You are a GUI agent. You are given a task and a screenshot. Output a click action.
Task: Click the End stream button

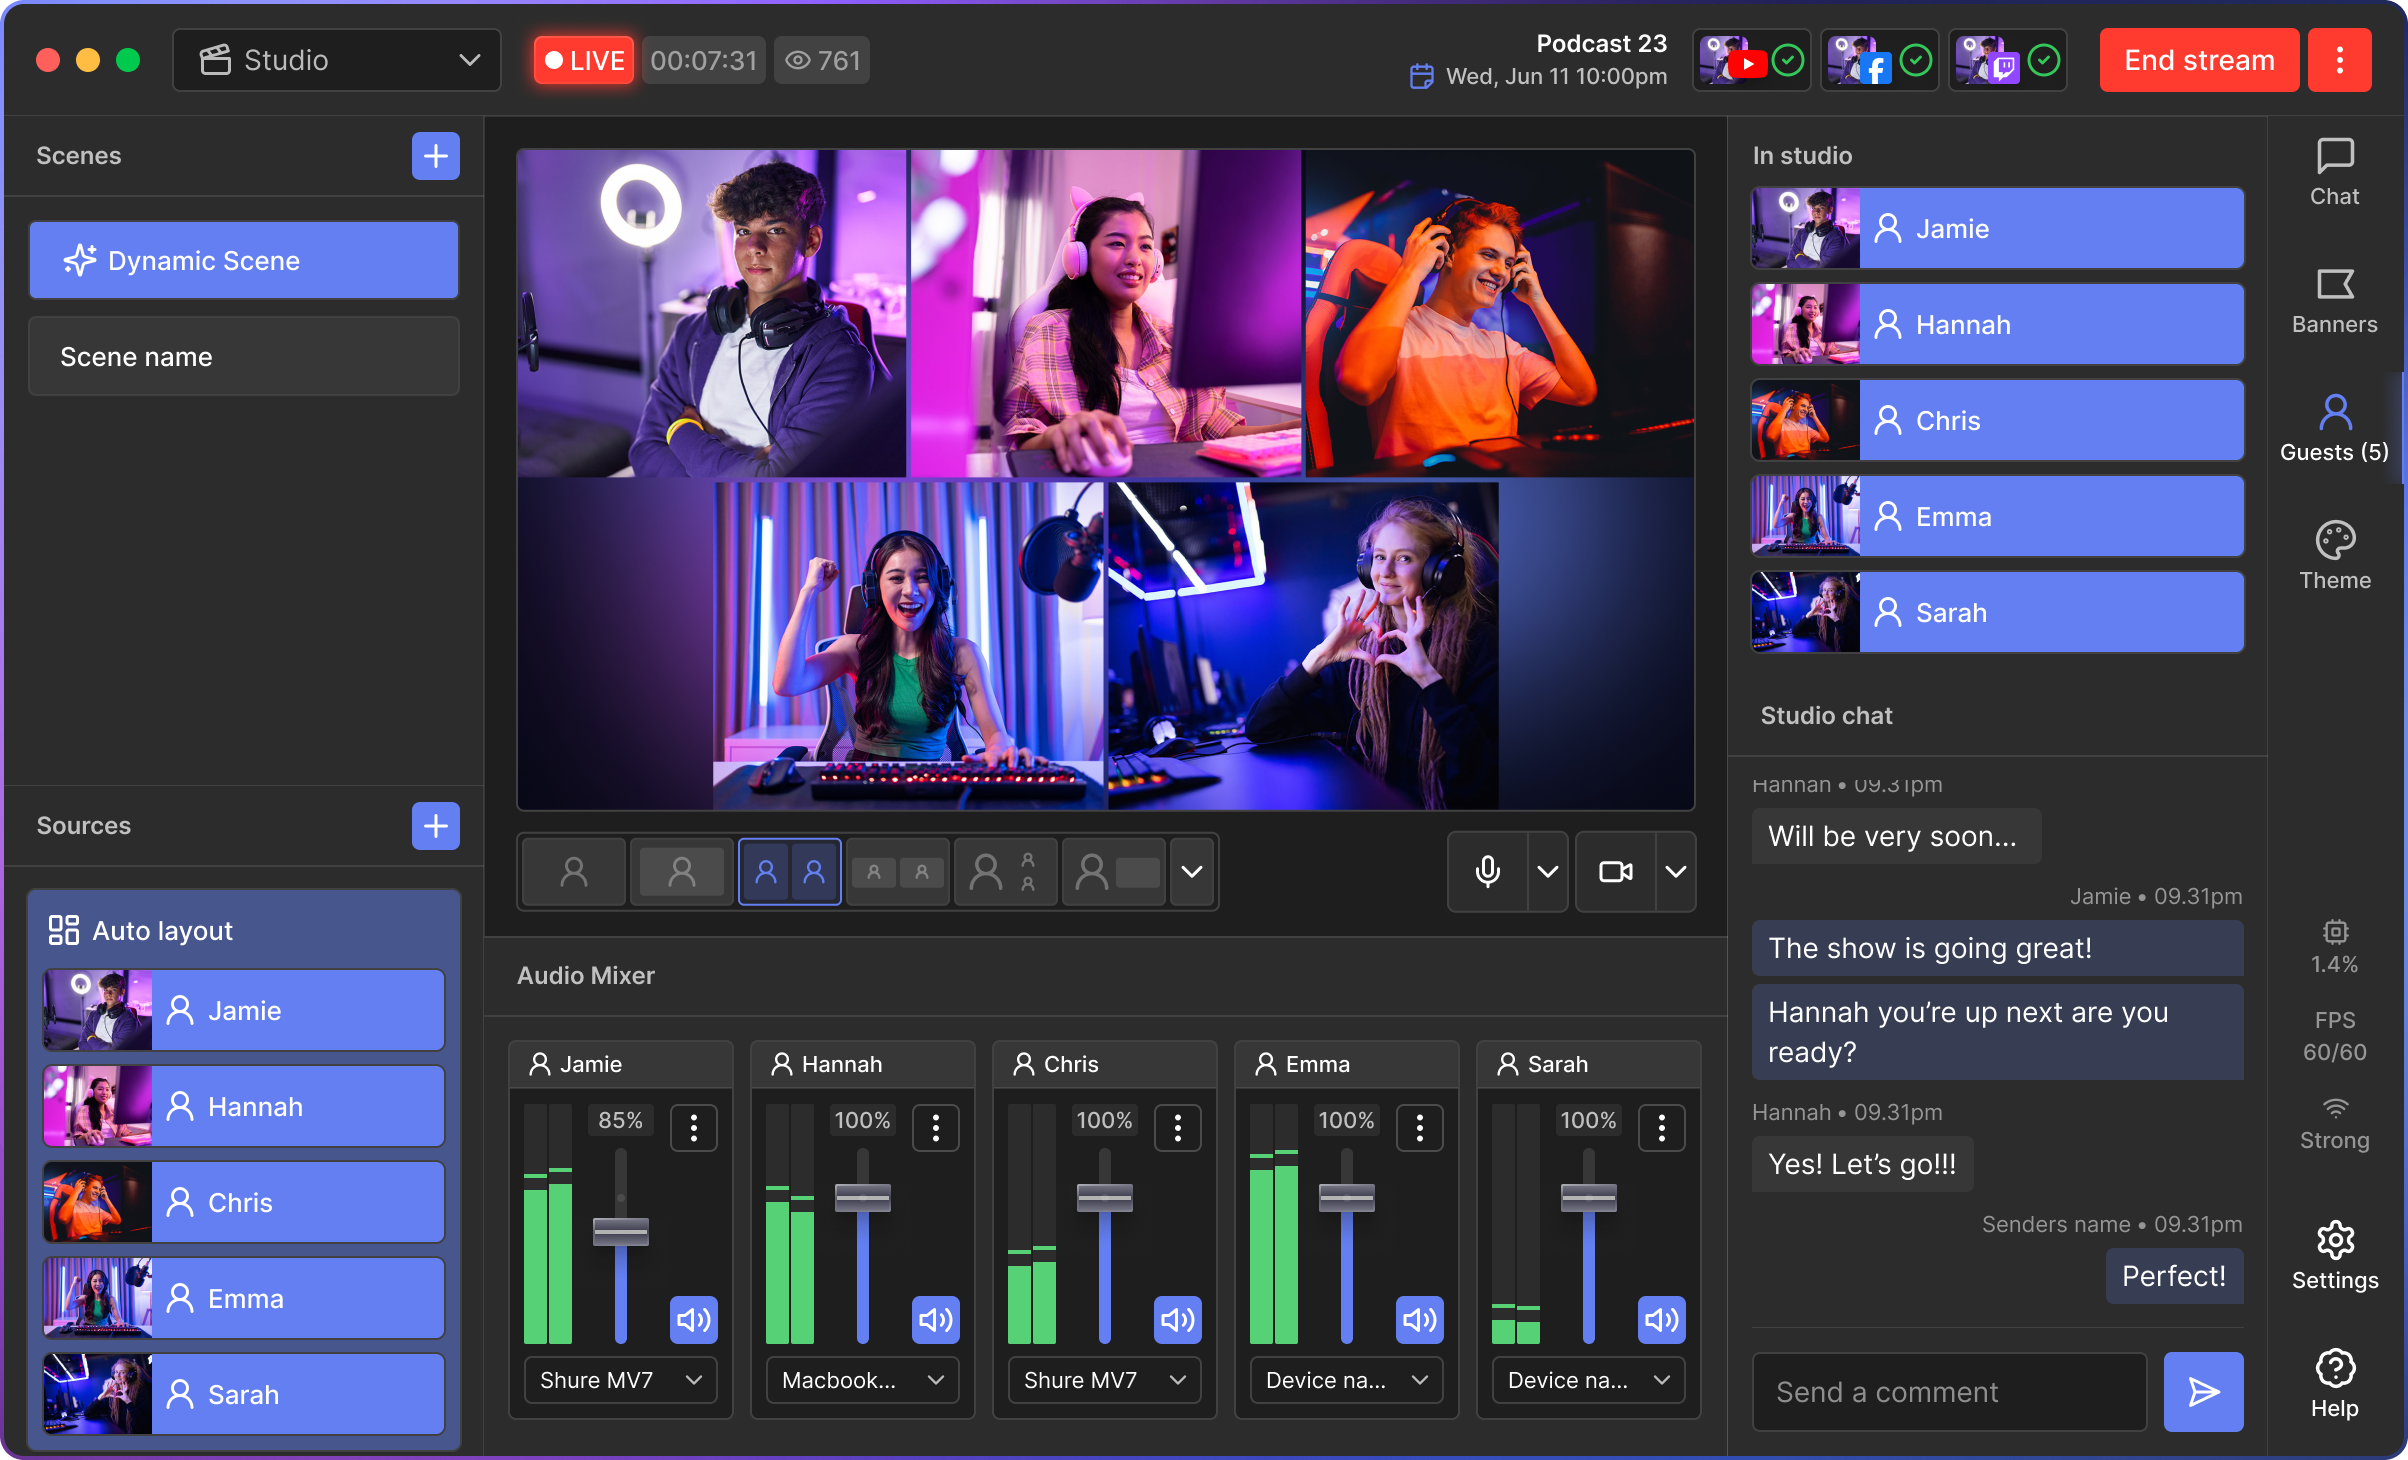coord(2198,60)
